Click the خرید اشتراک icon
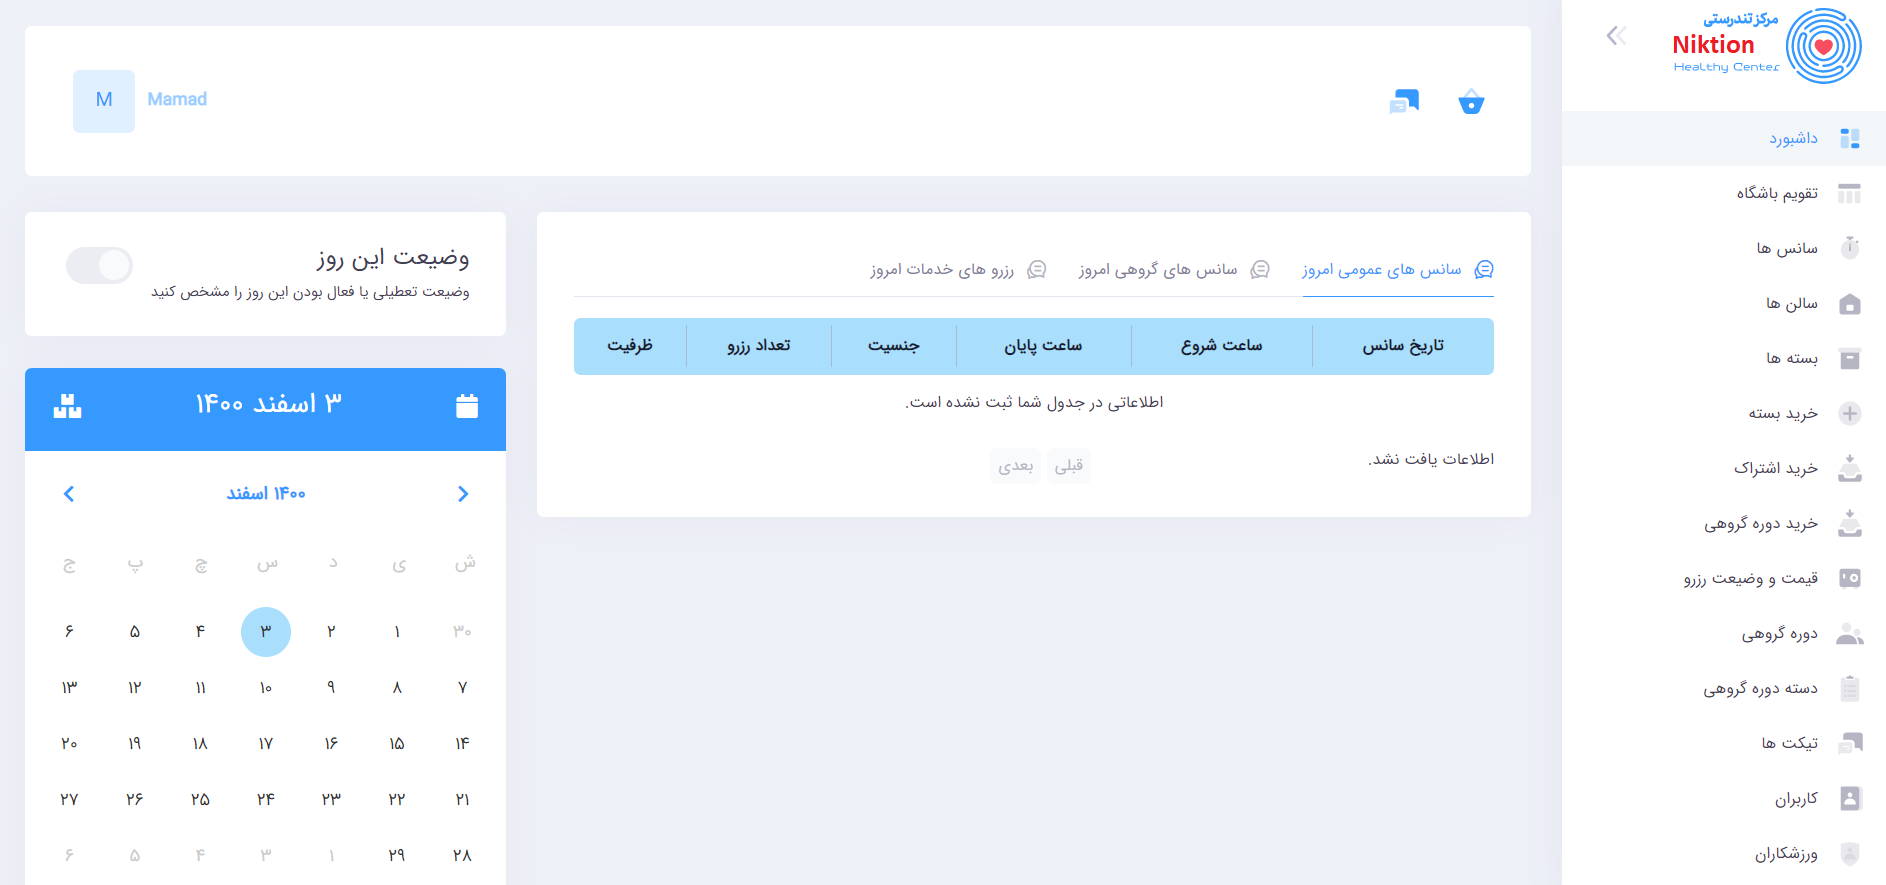 click(x=1850, y=468)
